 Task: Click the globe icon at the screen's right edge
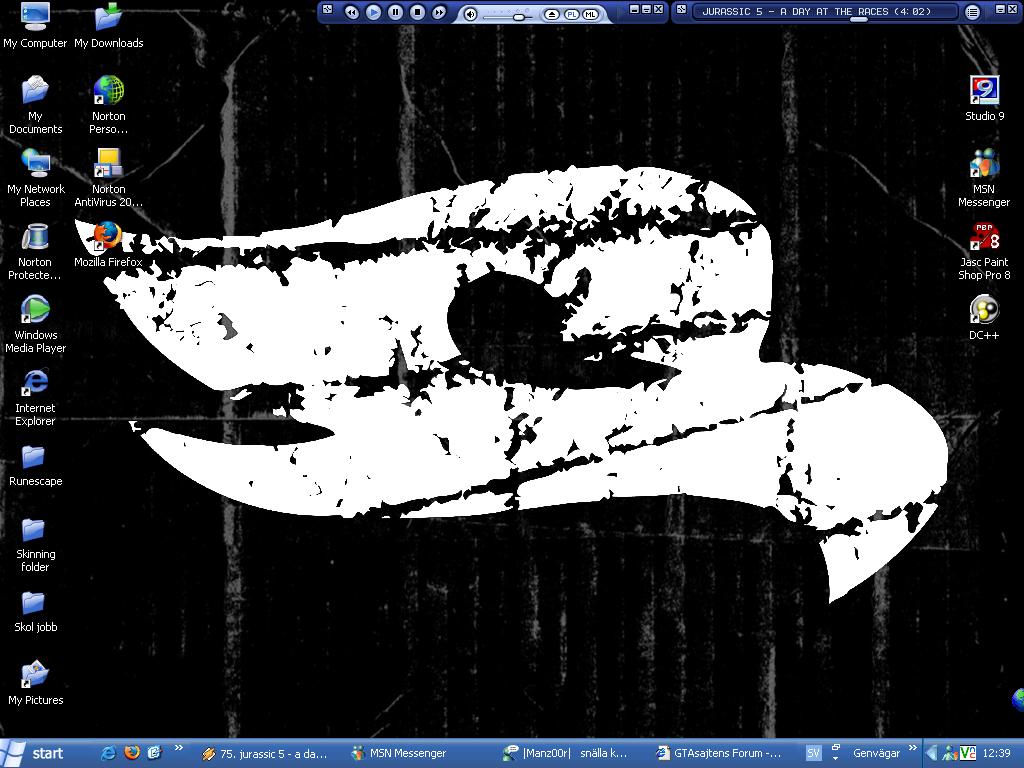coord(1018,699)
